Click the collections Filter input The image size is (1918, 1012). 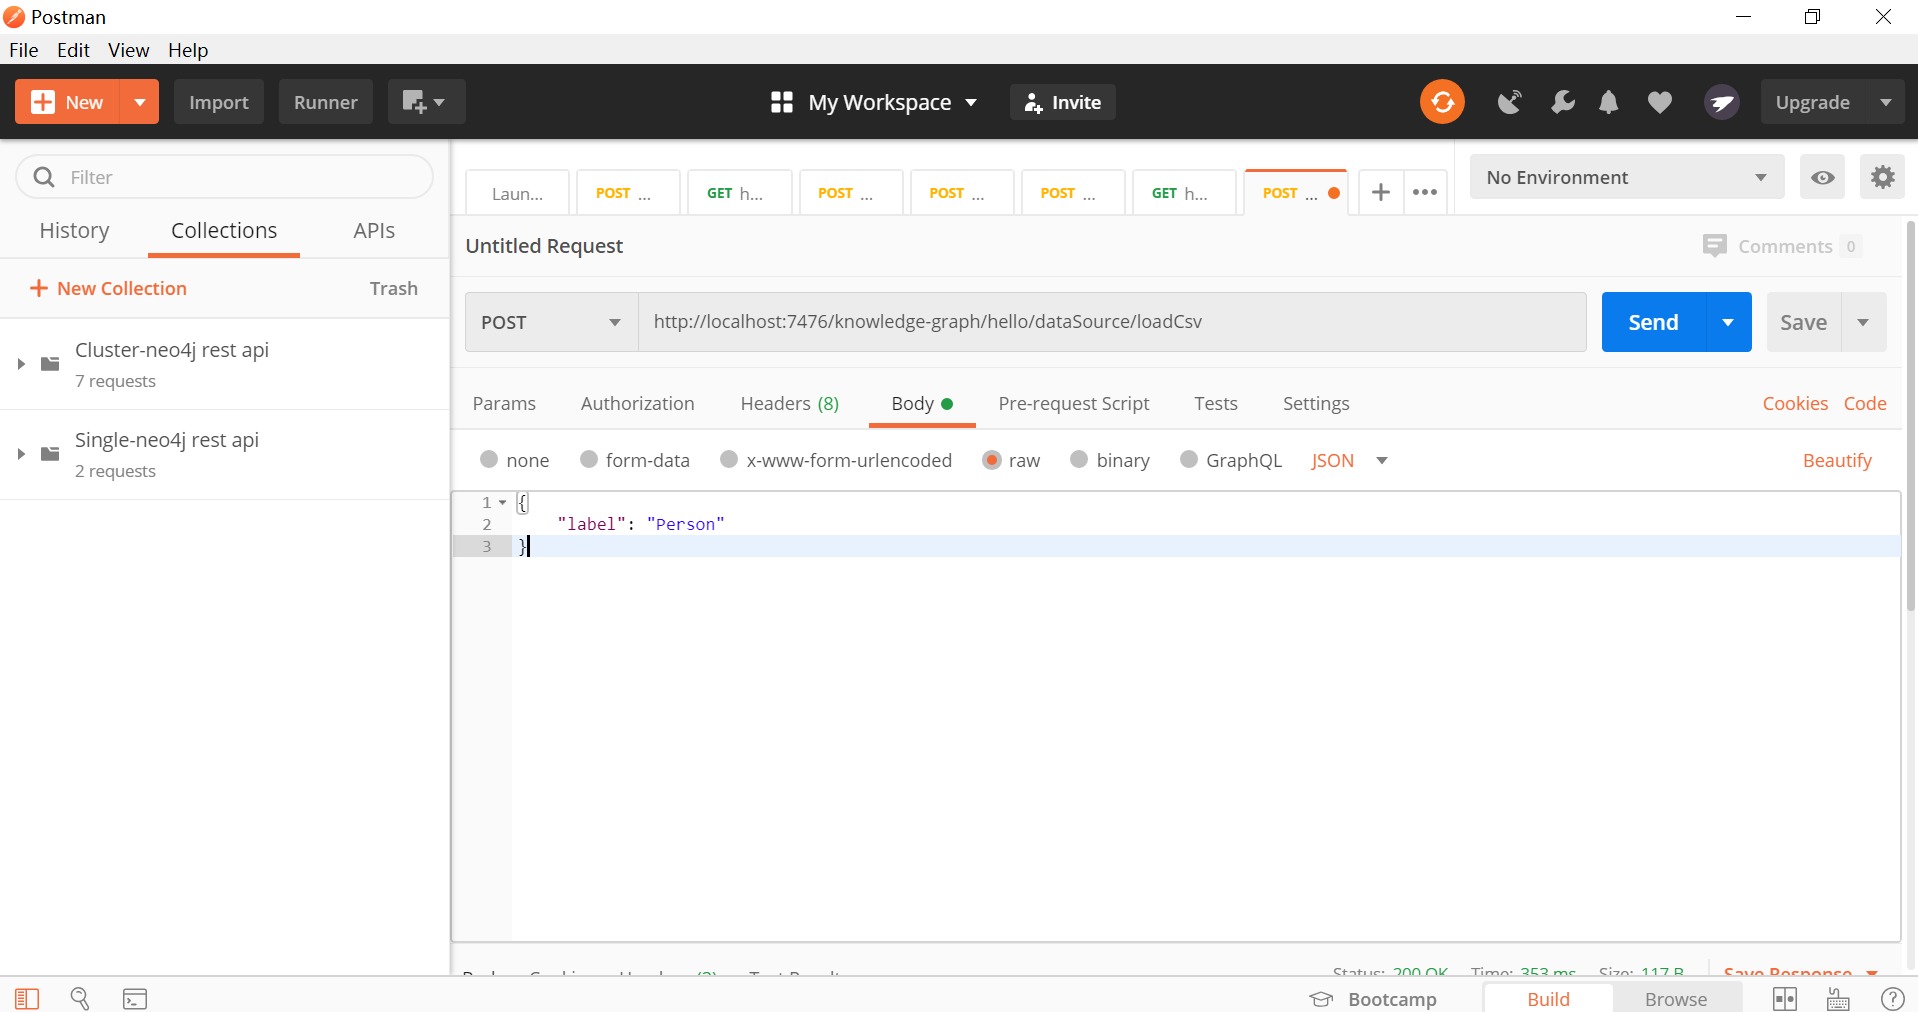(224, 177)
